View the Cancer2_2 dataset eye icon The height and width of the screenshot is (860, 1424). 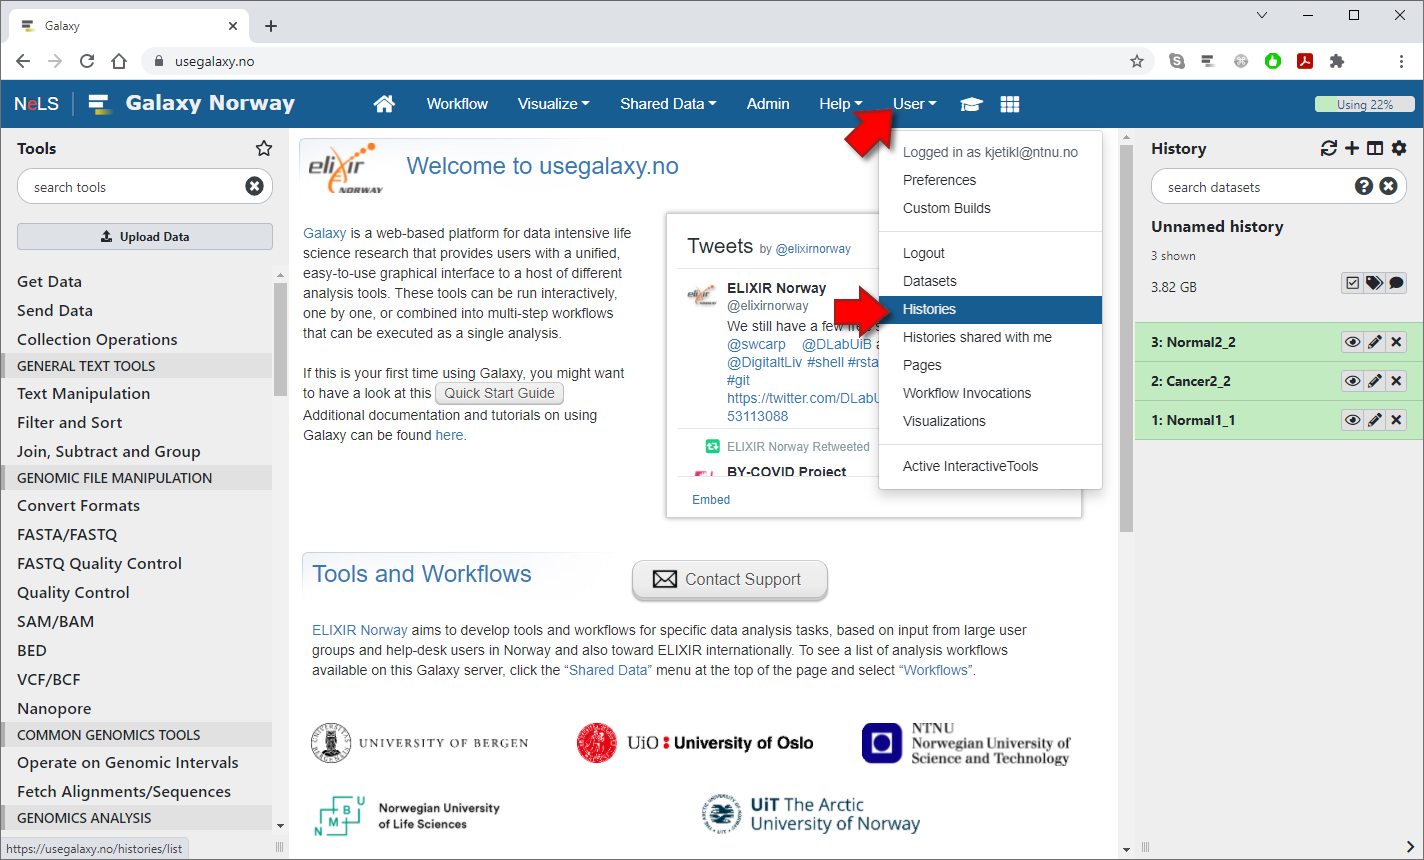click(x=1352, y=381)
